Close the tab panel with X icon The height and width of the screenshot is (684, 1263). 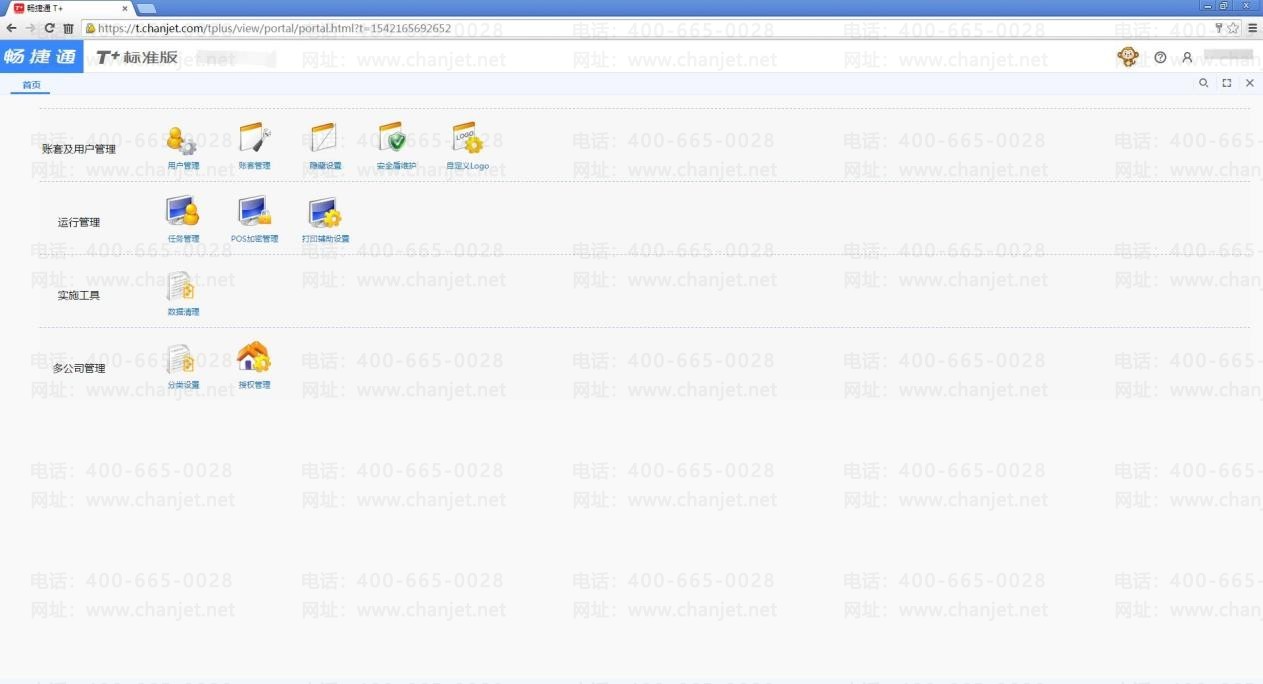tap(1250, 83)
